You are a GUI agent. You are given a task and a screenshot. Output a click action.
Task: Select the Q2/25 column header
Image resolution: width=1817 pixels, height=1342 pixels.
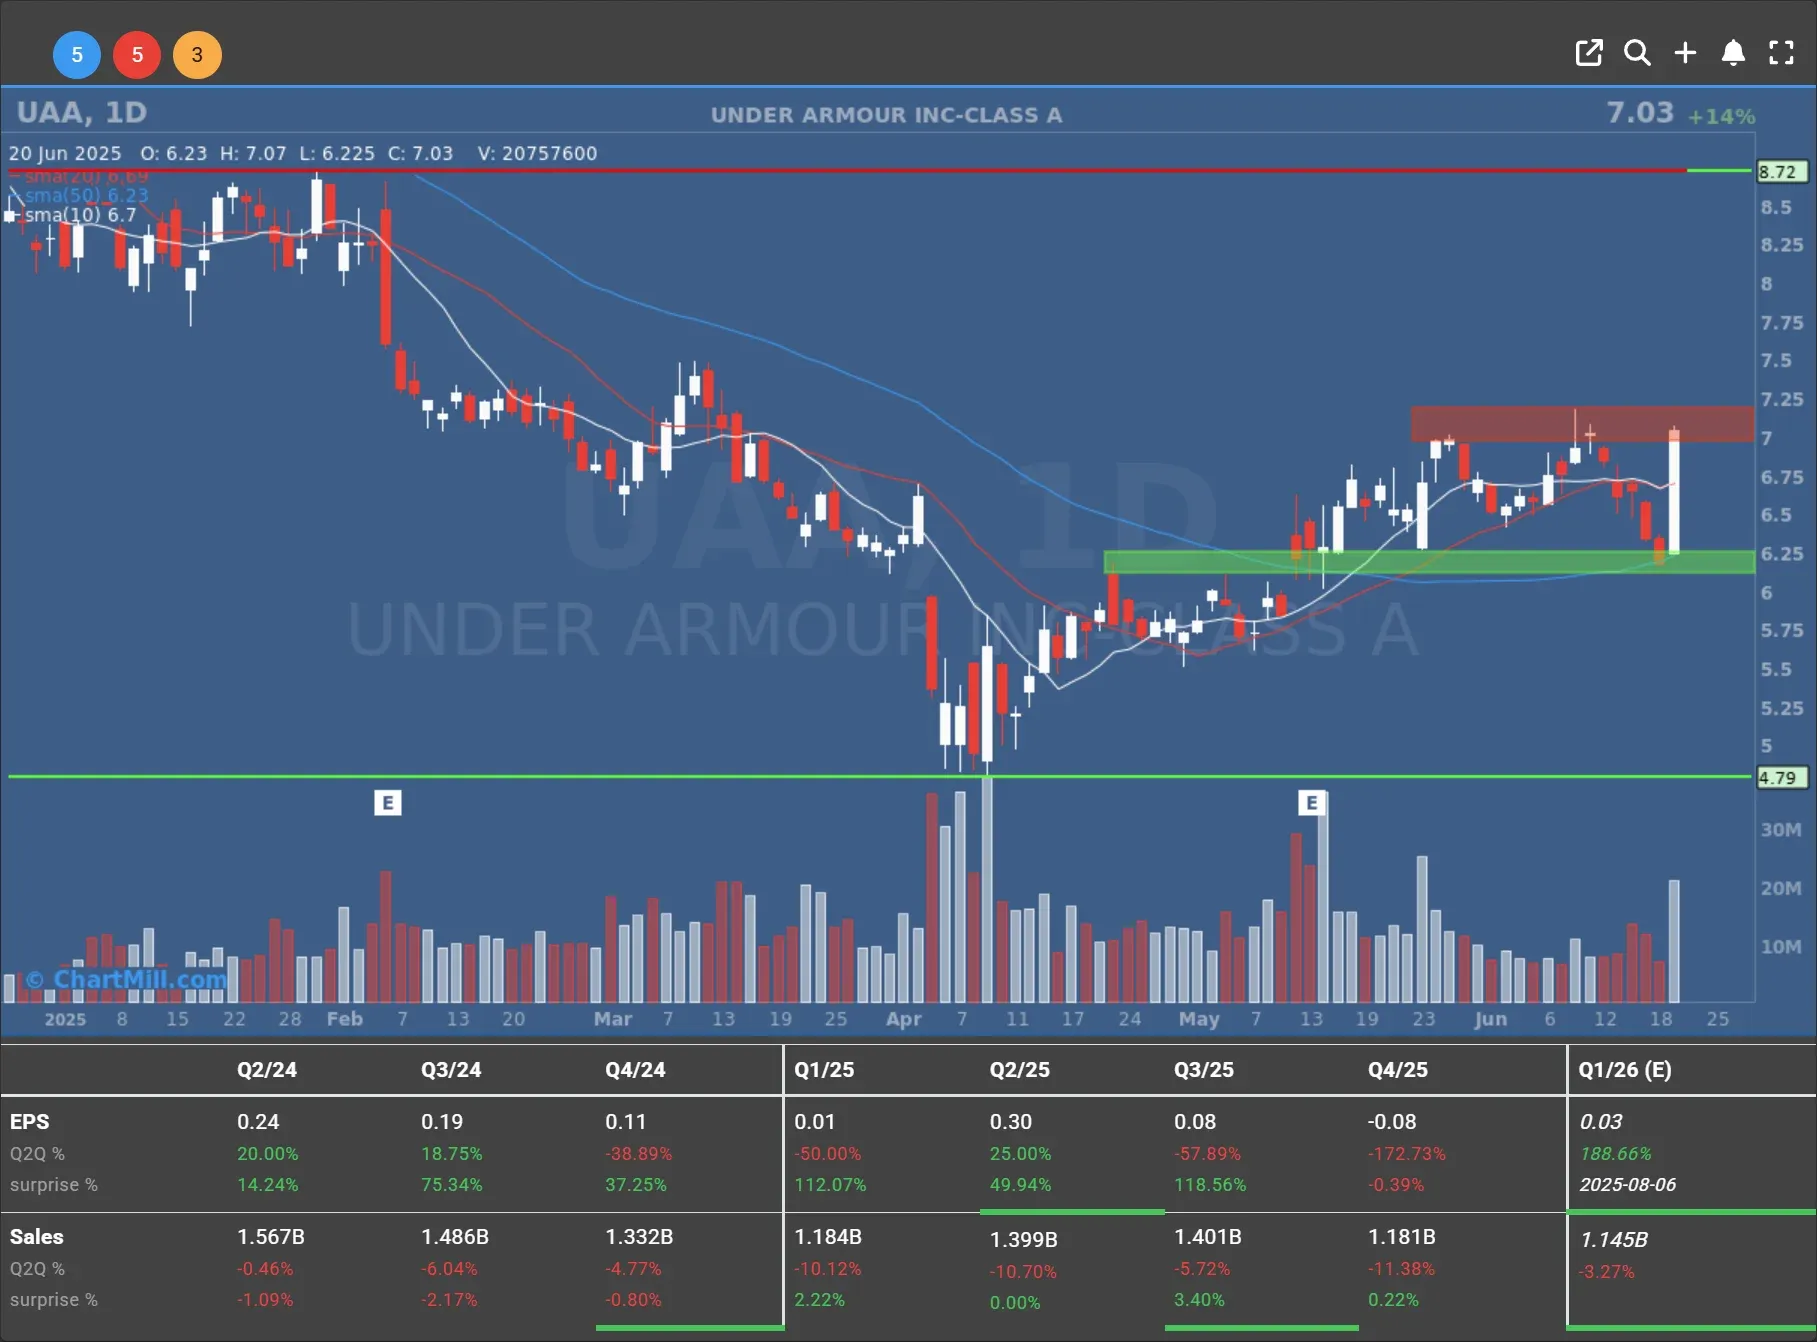point(1020,1070)
